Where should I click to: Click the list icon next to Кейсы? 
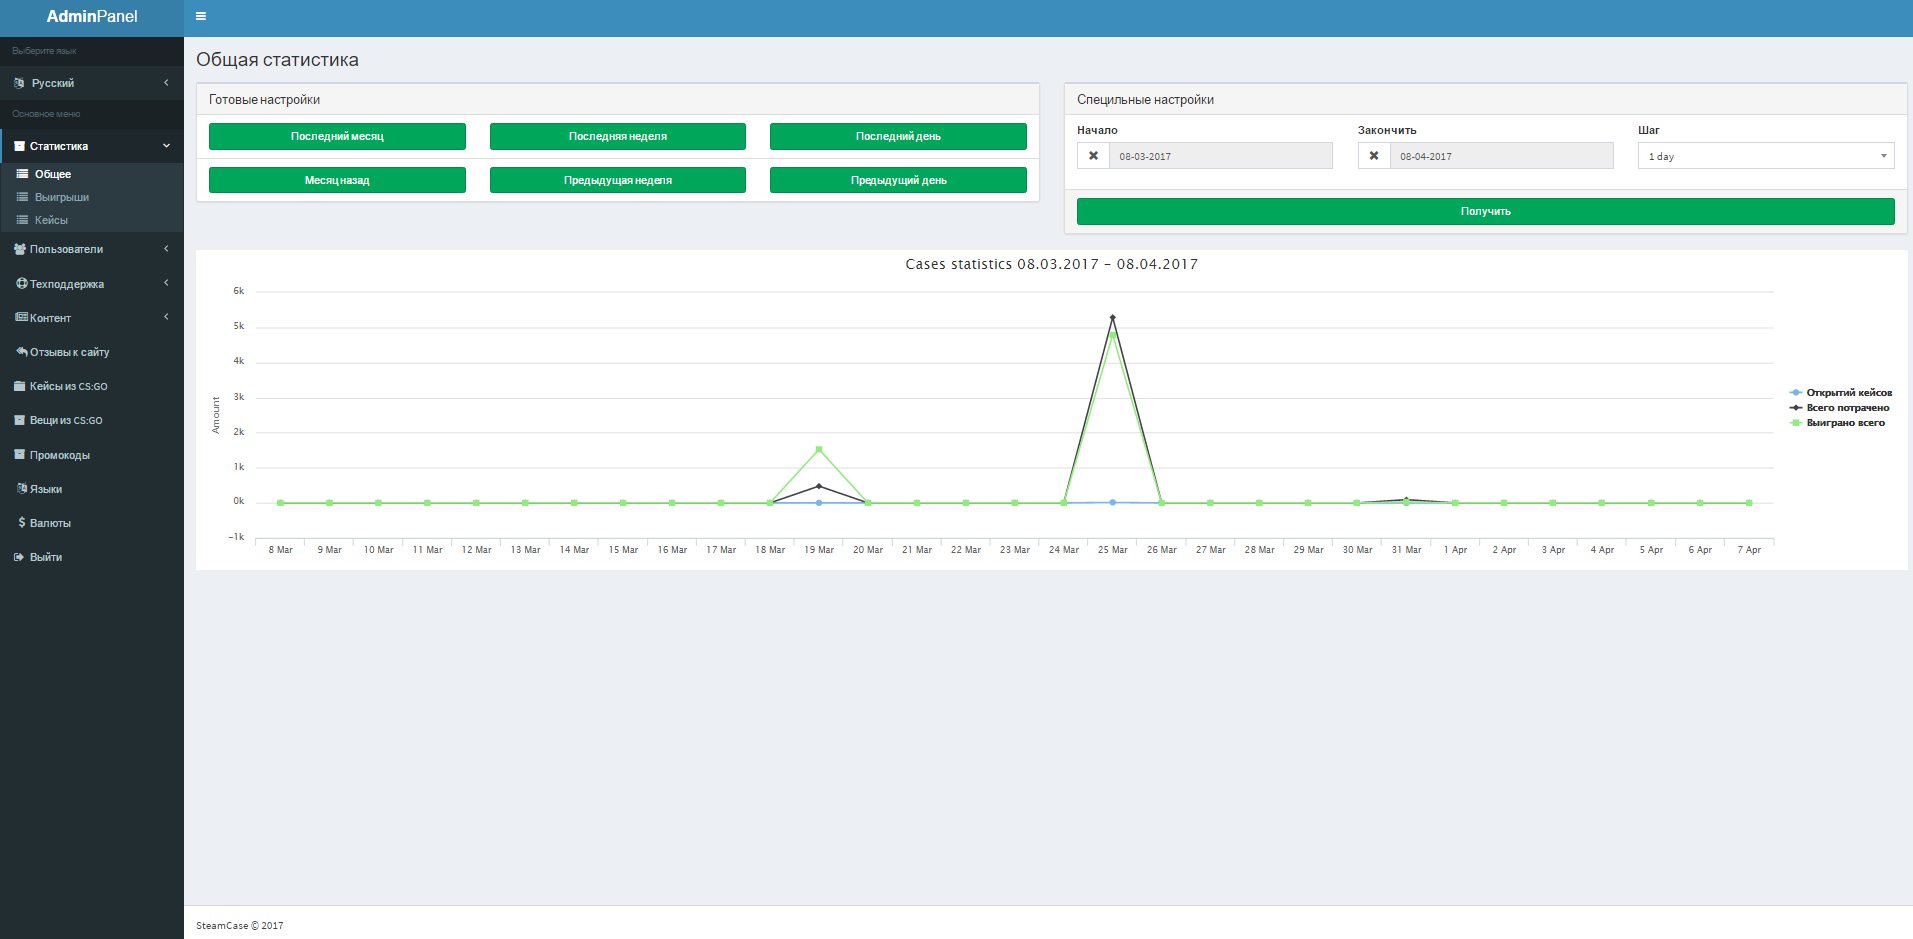pos(22,220)
